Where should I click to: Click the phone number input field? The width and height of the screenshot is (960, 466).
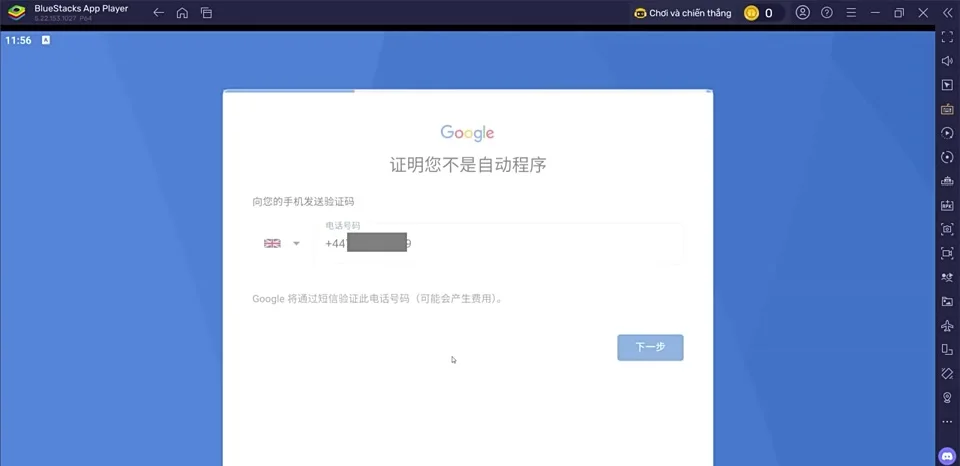point(499,243)
